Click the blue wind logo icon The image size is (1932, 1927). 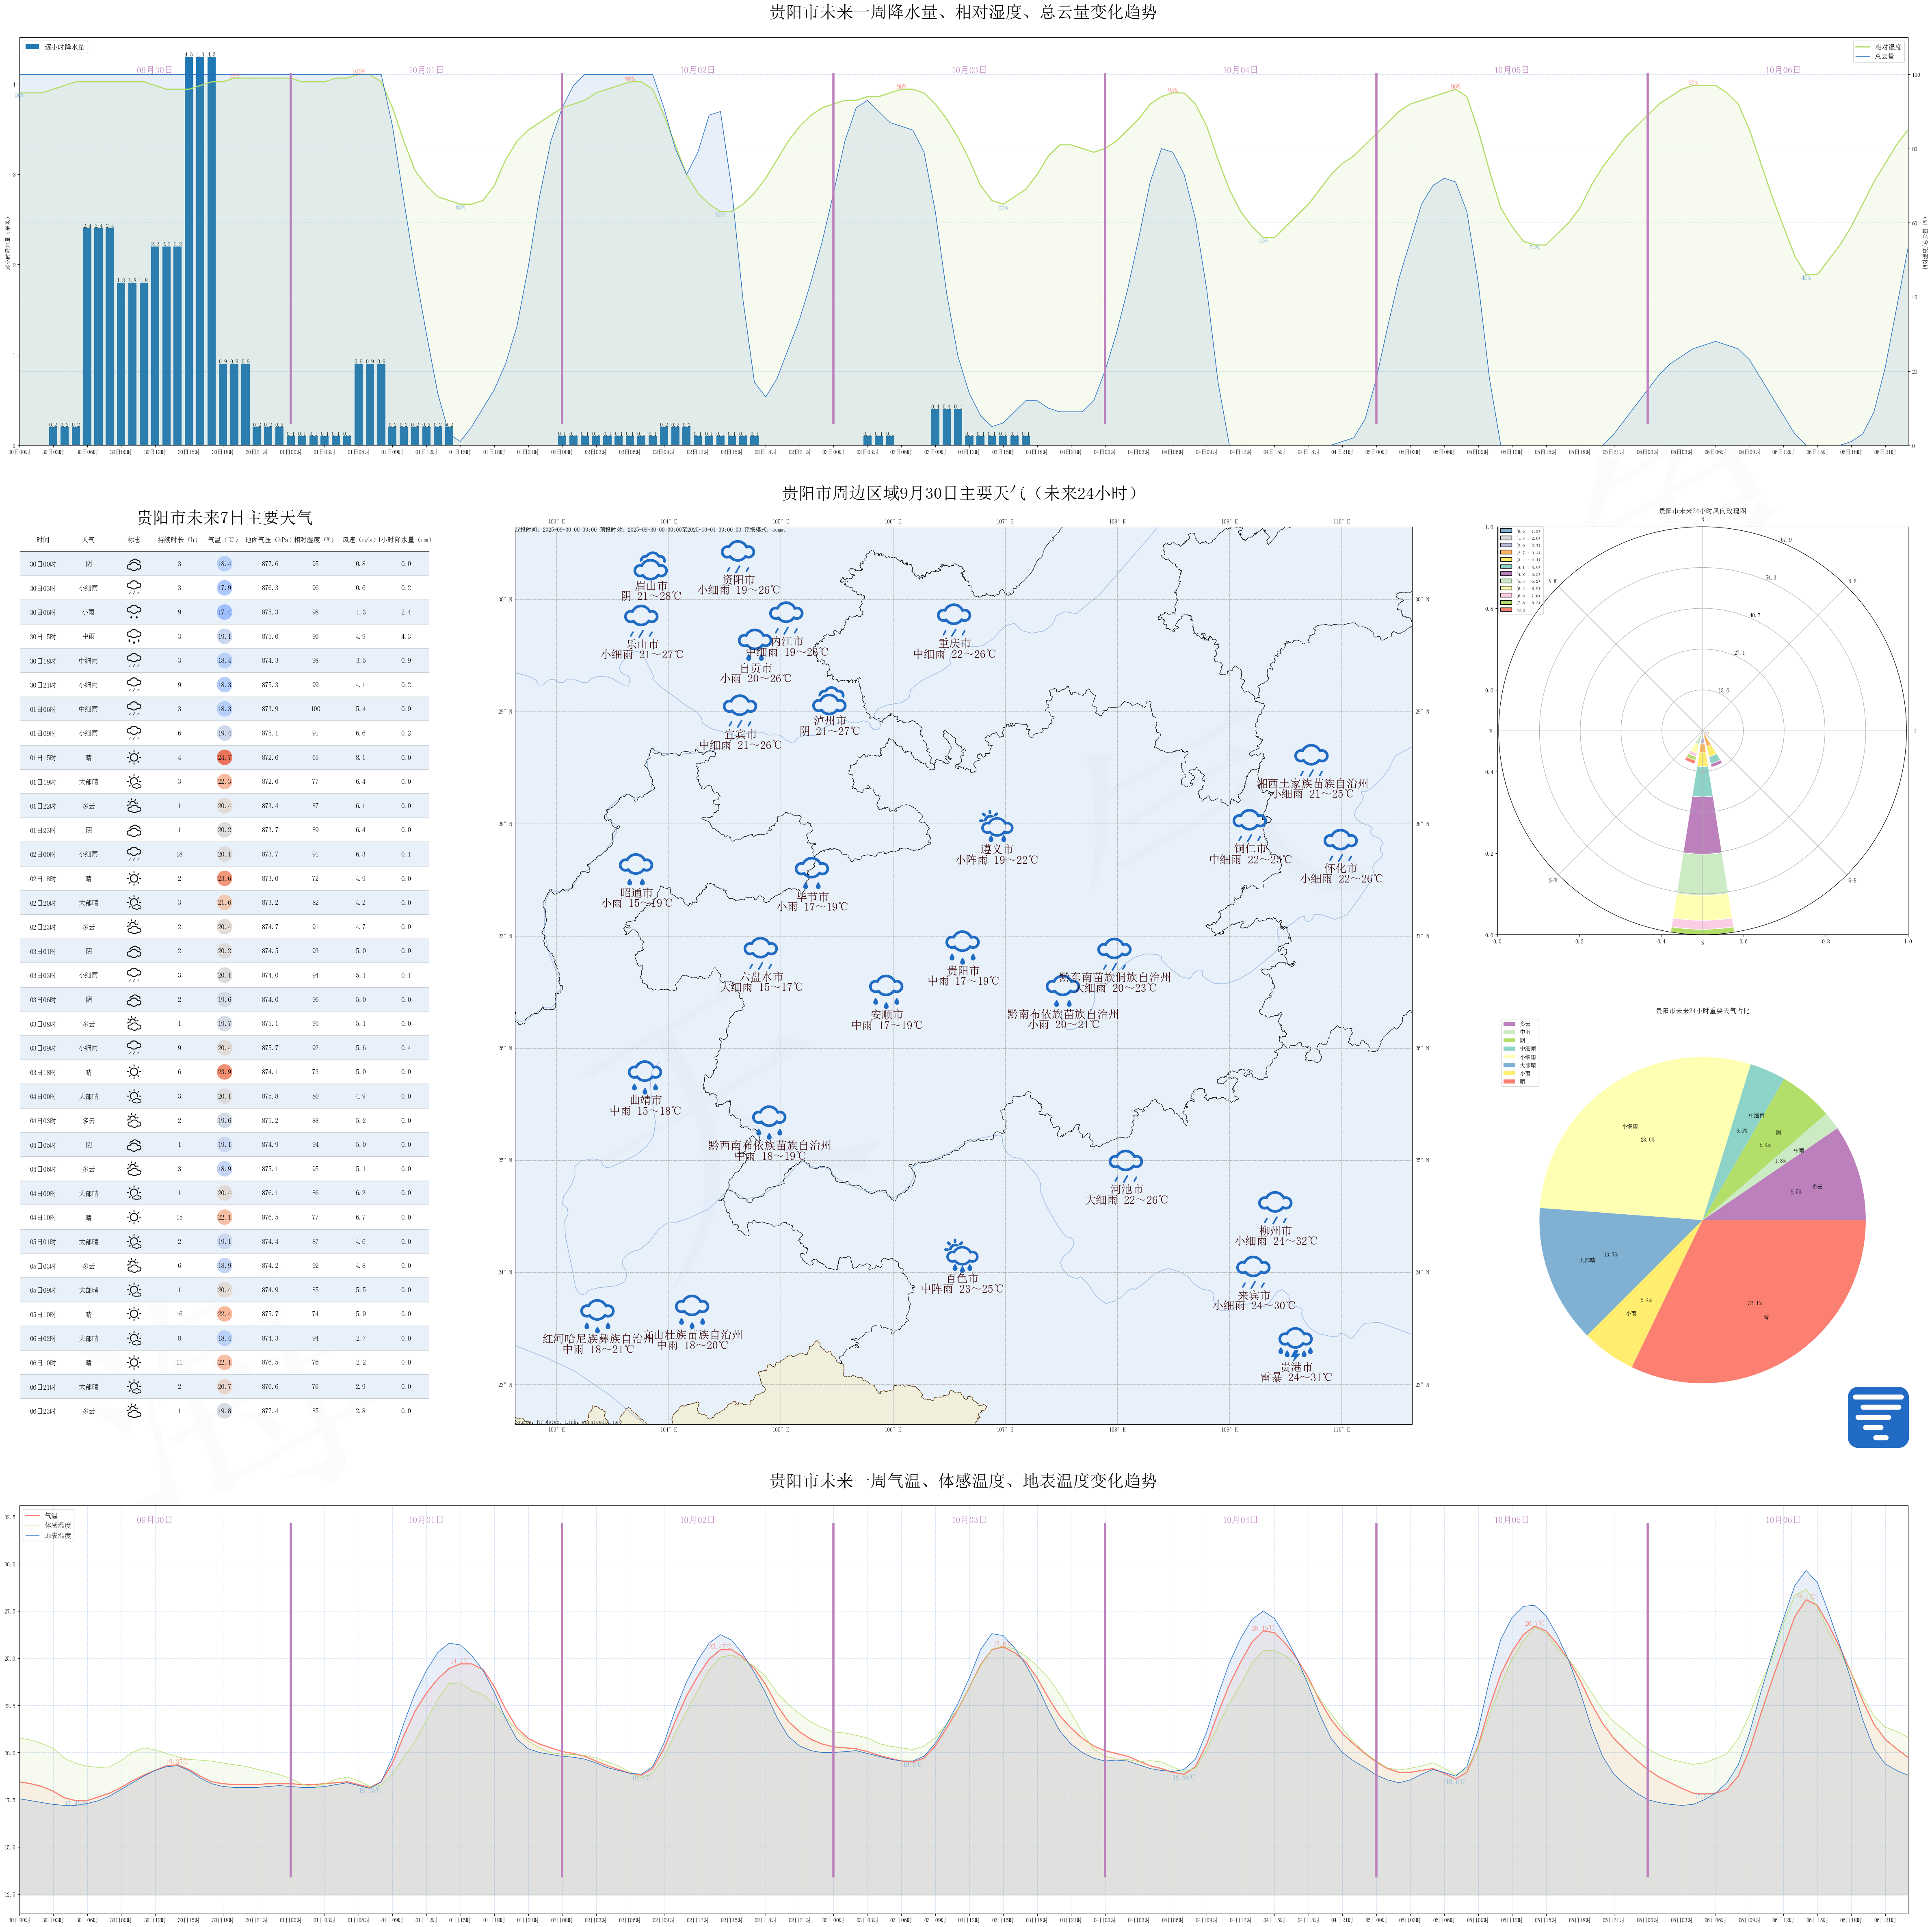[1877, 1416]
